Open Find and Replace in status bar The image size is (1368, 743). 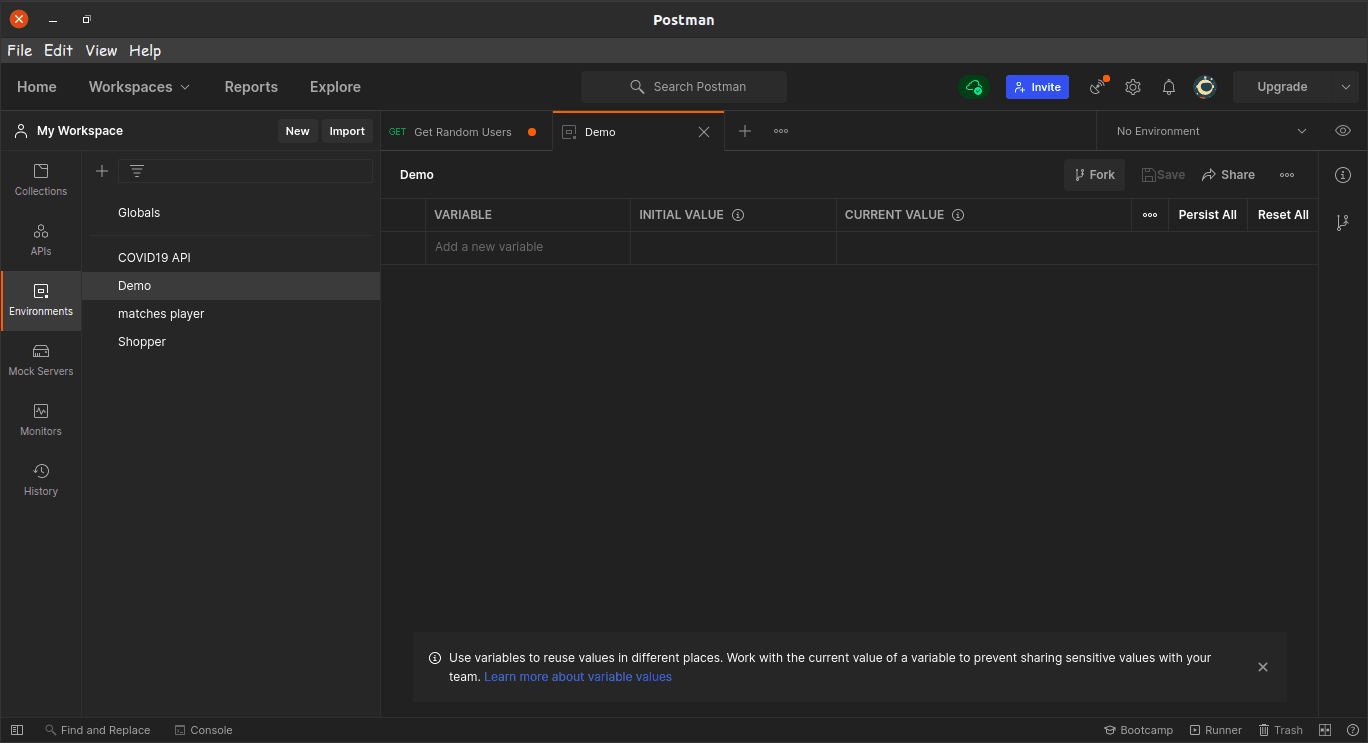point(97,730)
